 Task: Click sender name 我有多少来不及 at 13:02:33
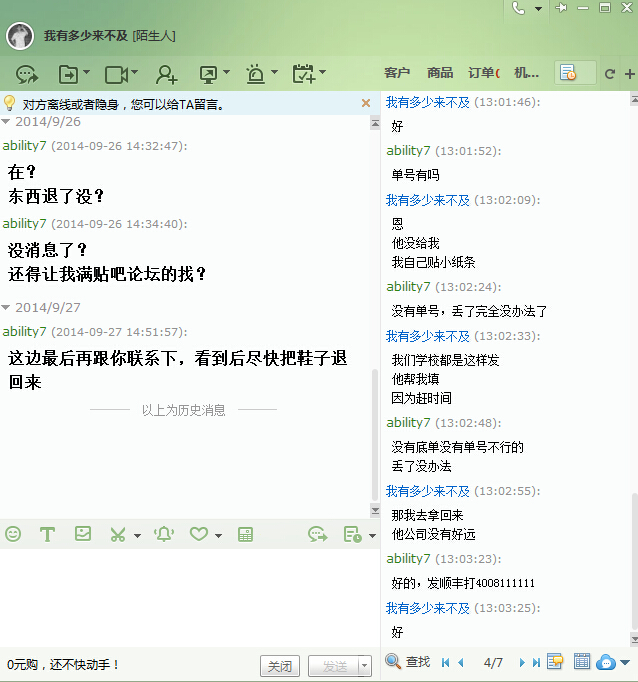coord(428,336)
